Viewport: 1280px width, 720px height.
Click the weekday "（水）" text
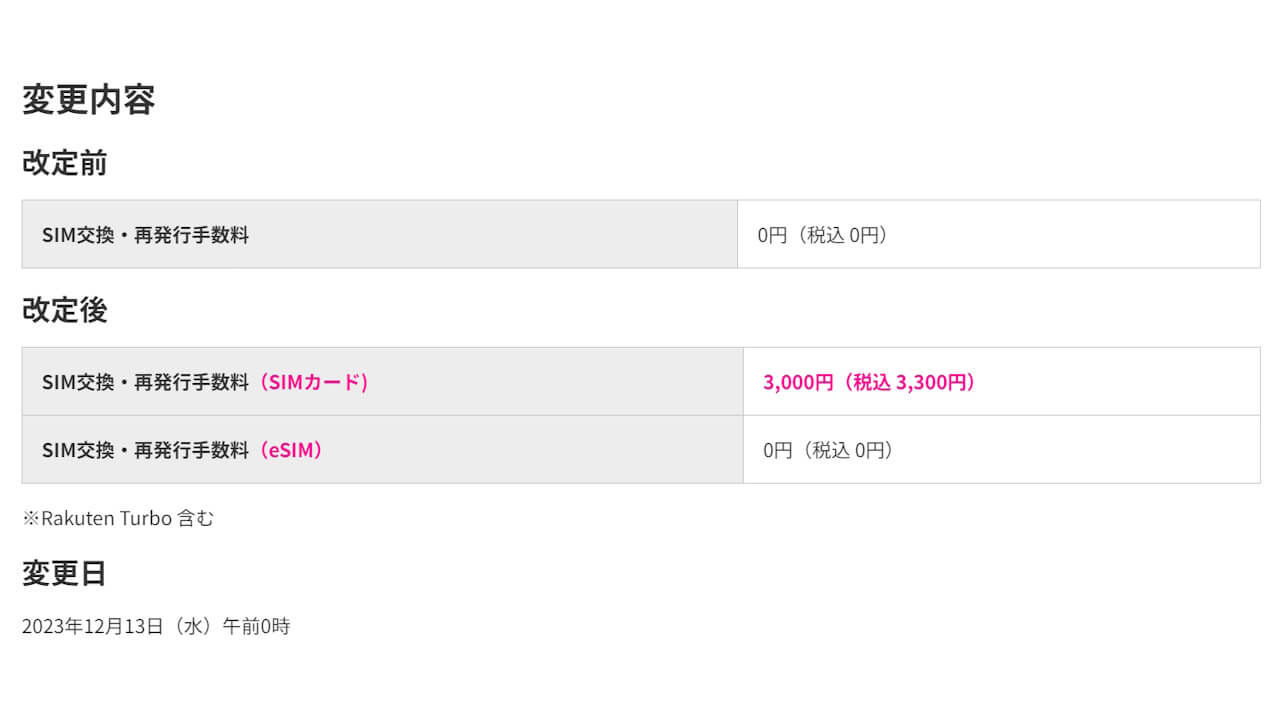pyautogui.click(x=192, y=627)
